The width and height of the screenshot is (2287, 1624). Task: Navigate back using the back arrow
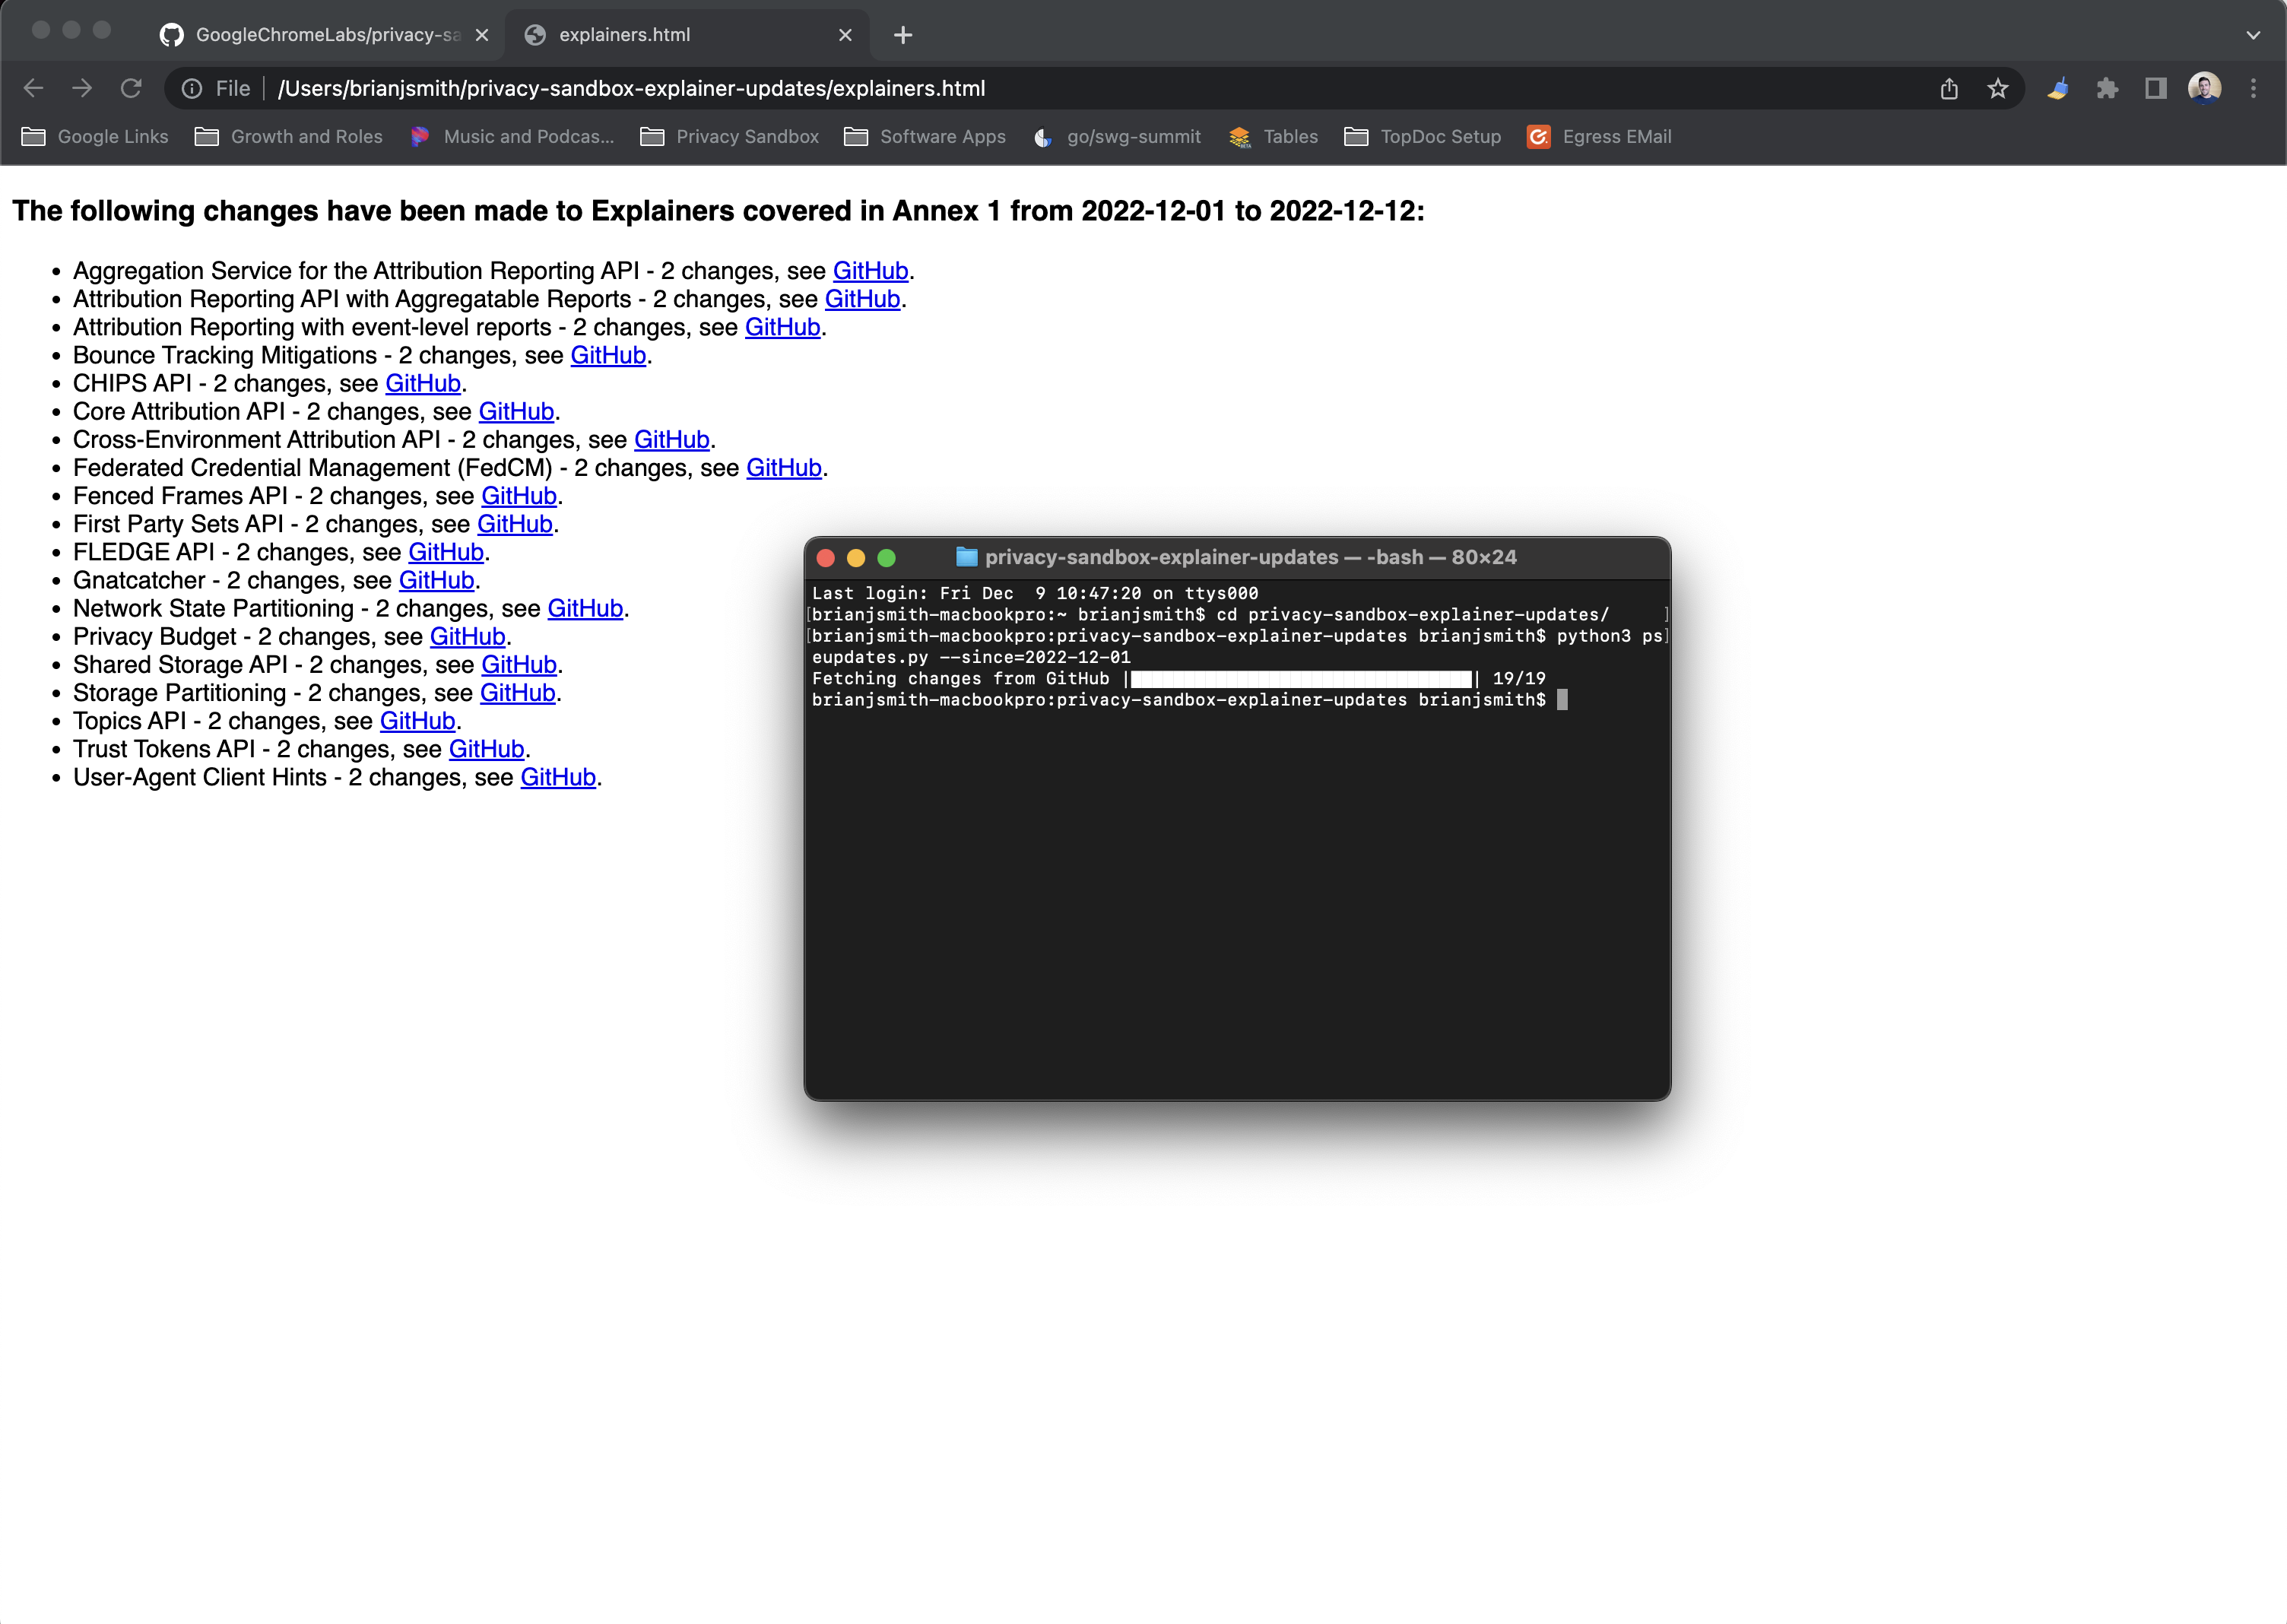pyautogui.click(x=33, y=88)
